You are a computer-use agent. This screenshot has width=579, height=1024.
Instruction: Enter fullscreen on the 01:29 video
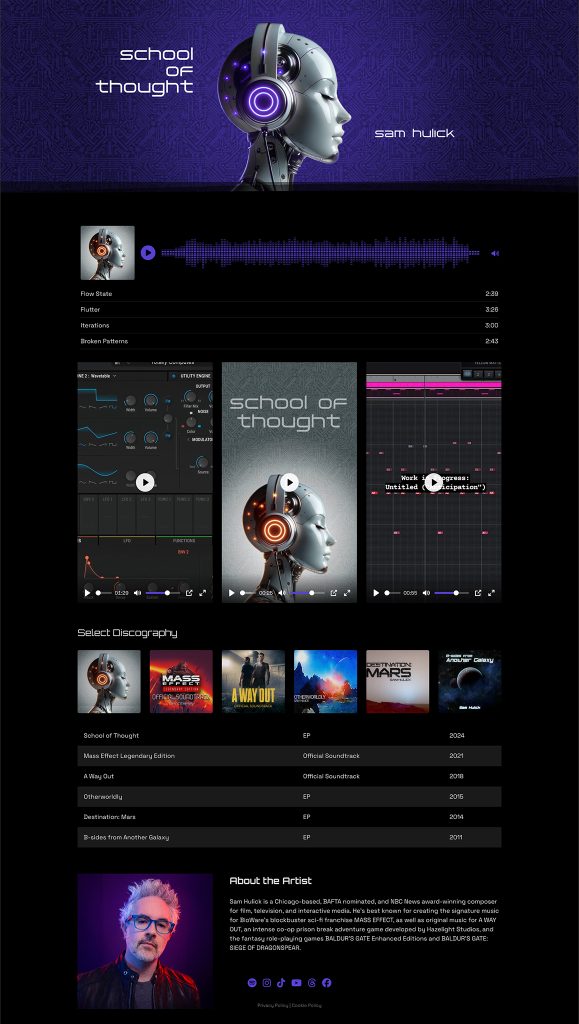coord(202,593)
